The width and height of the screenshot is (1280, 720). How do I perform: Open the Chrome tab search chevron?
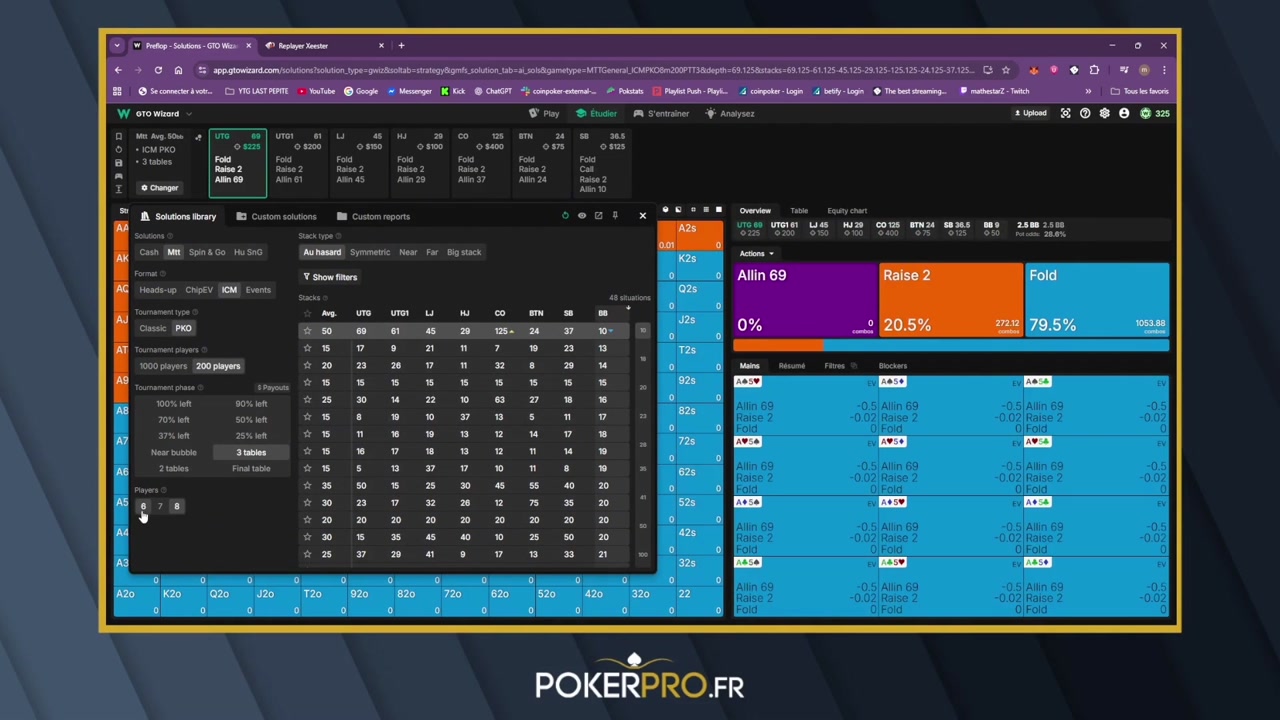117,45
